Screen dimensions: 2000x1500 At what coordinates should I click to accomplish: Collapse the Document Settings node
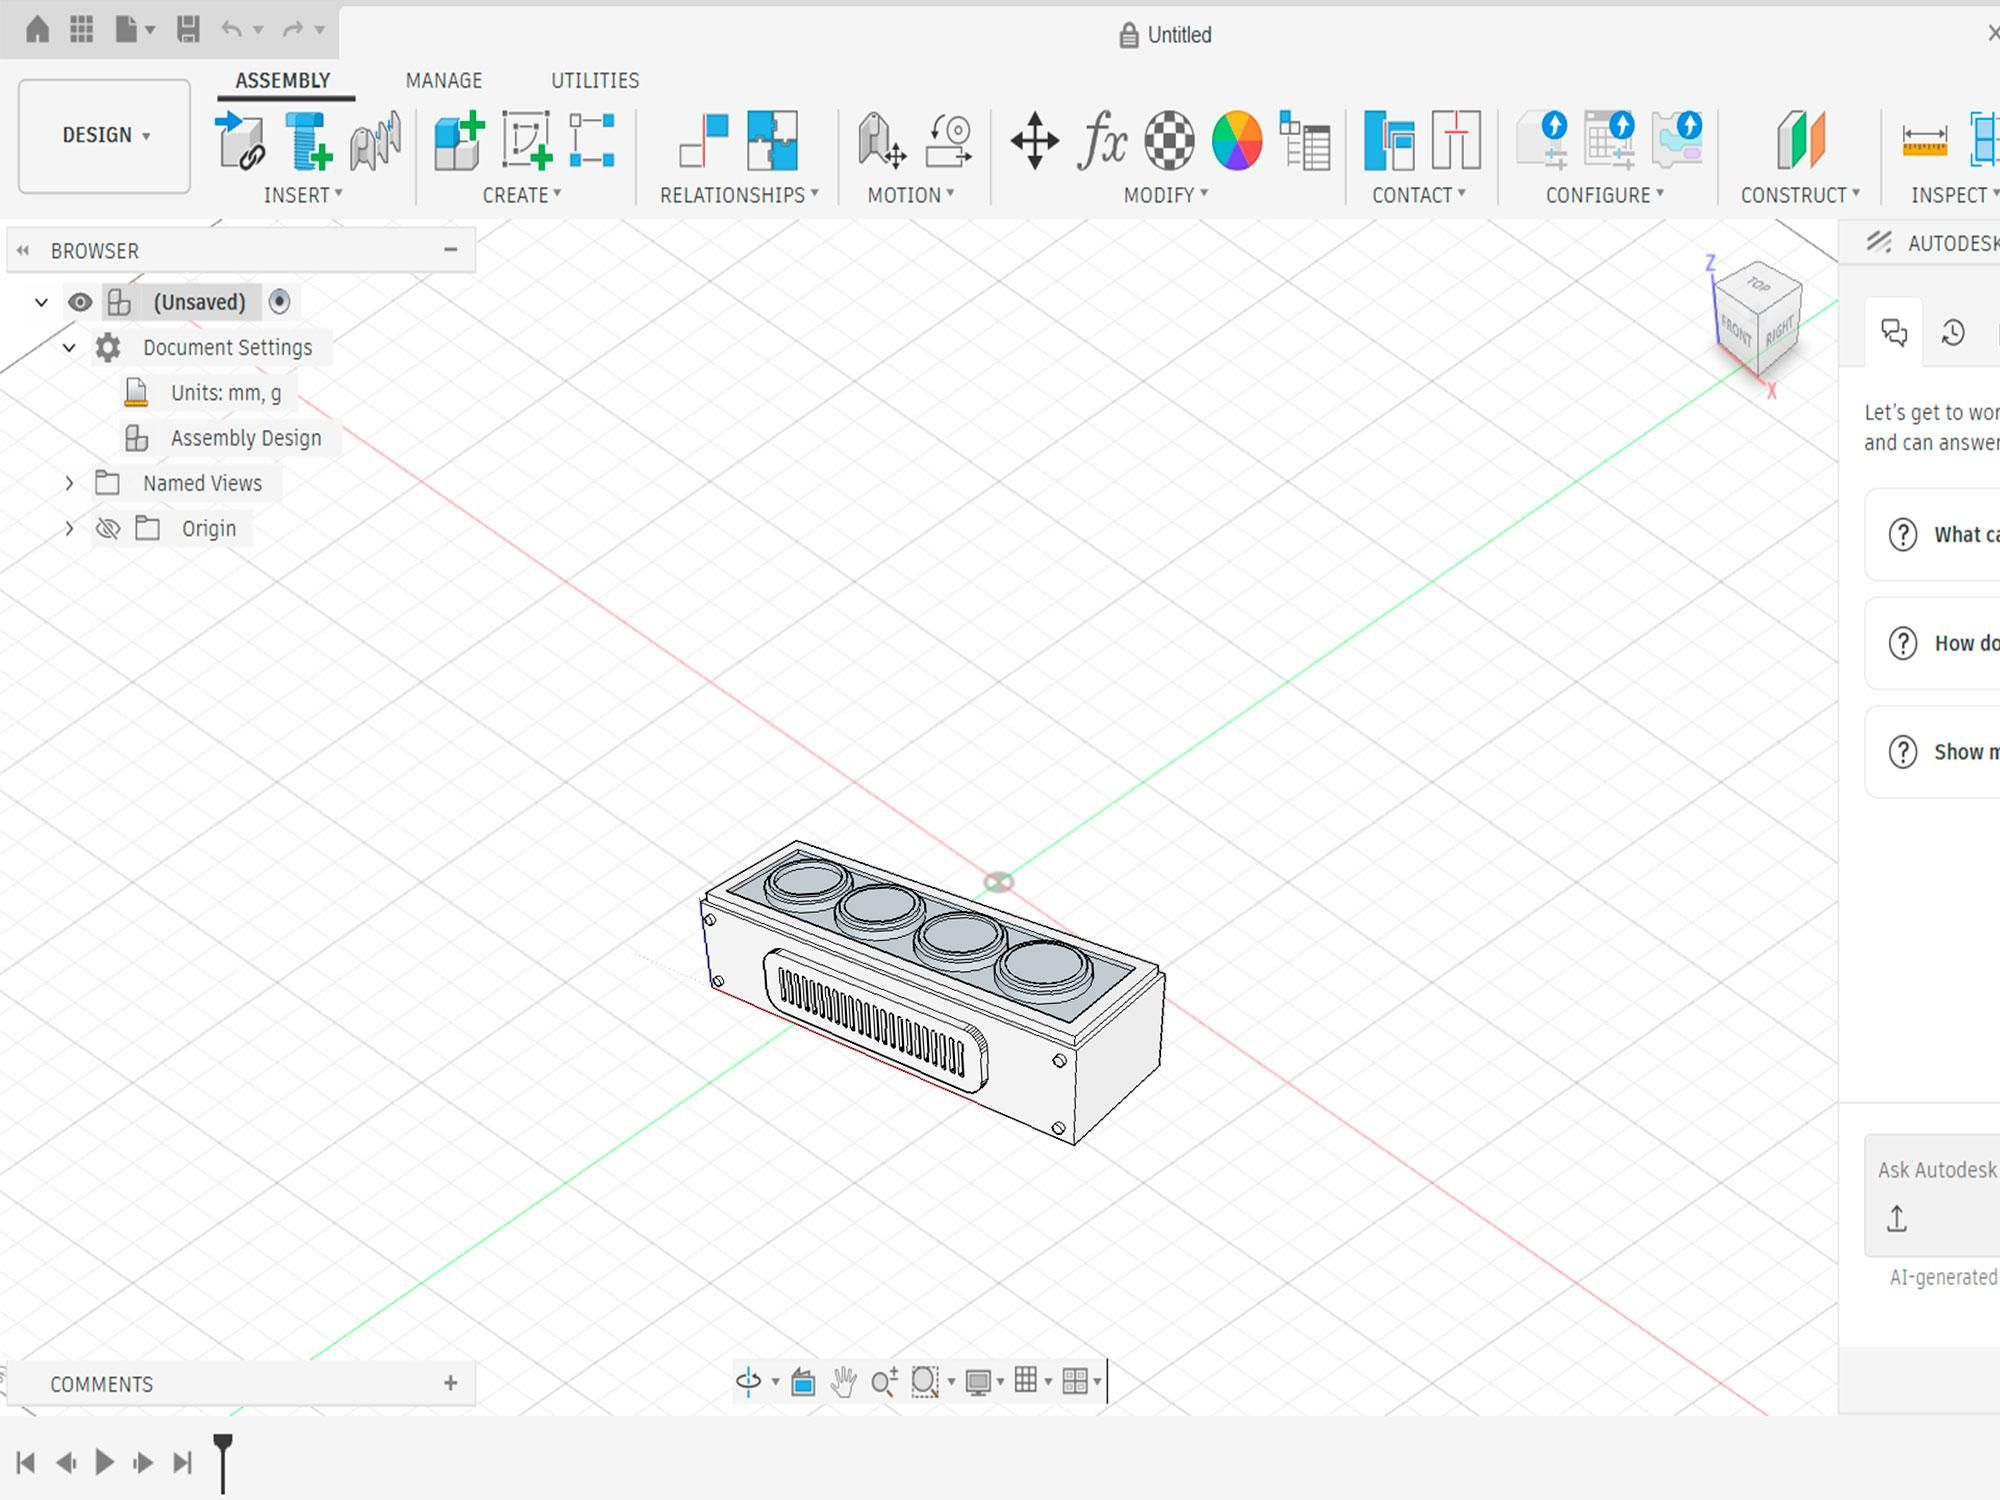point(69,347)
